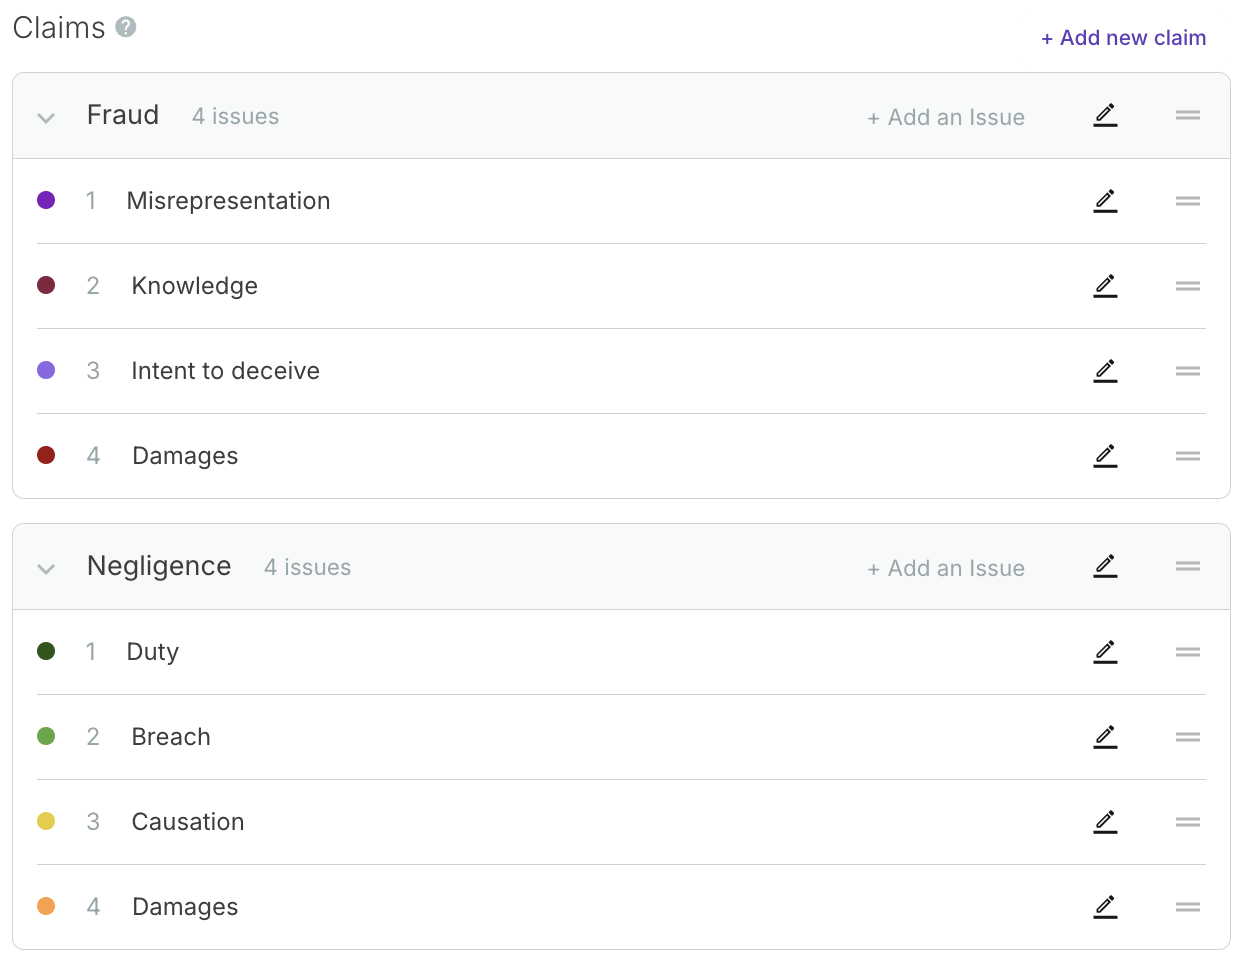The image size is (1246, 964).
Task: Edit the Fraud claim name
Action: [1105, 115]
